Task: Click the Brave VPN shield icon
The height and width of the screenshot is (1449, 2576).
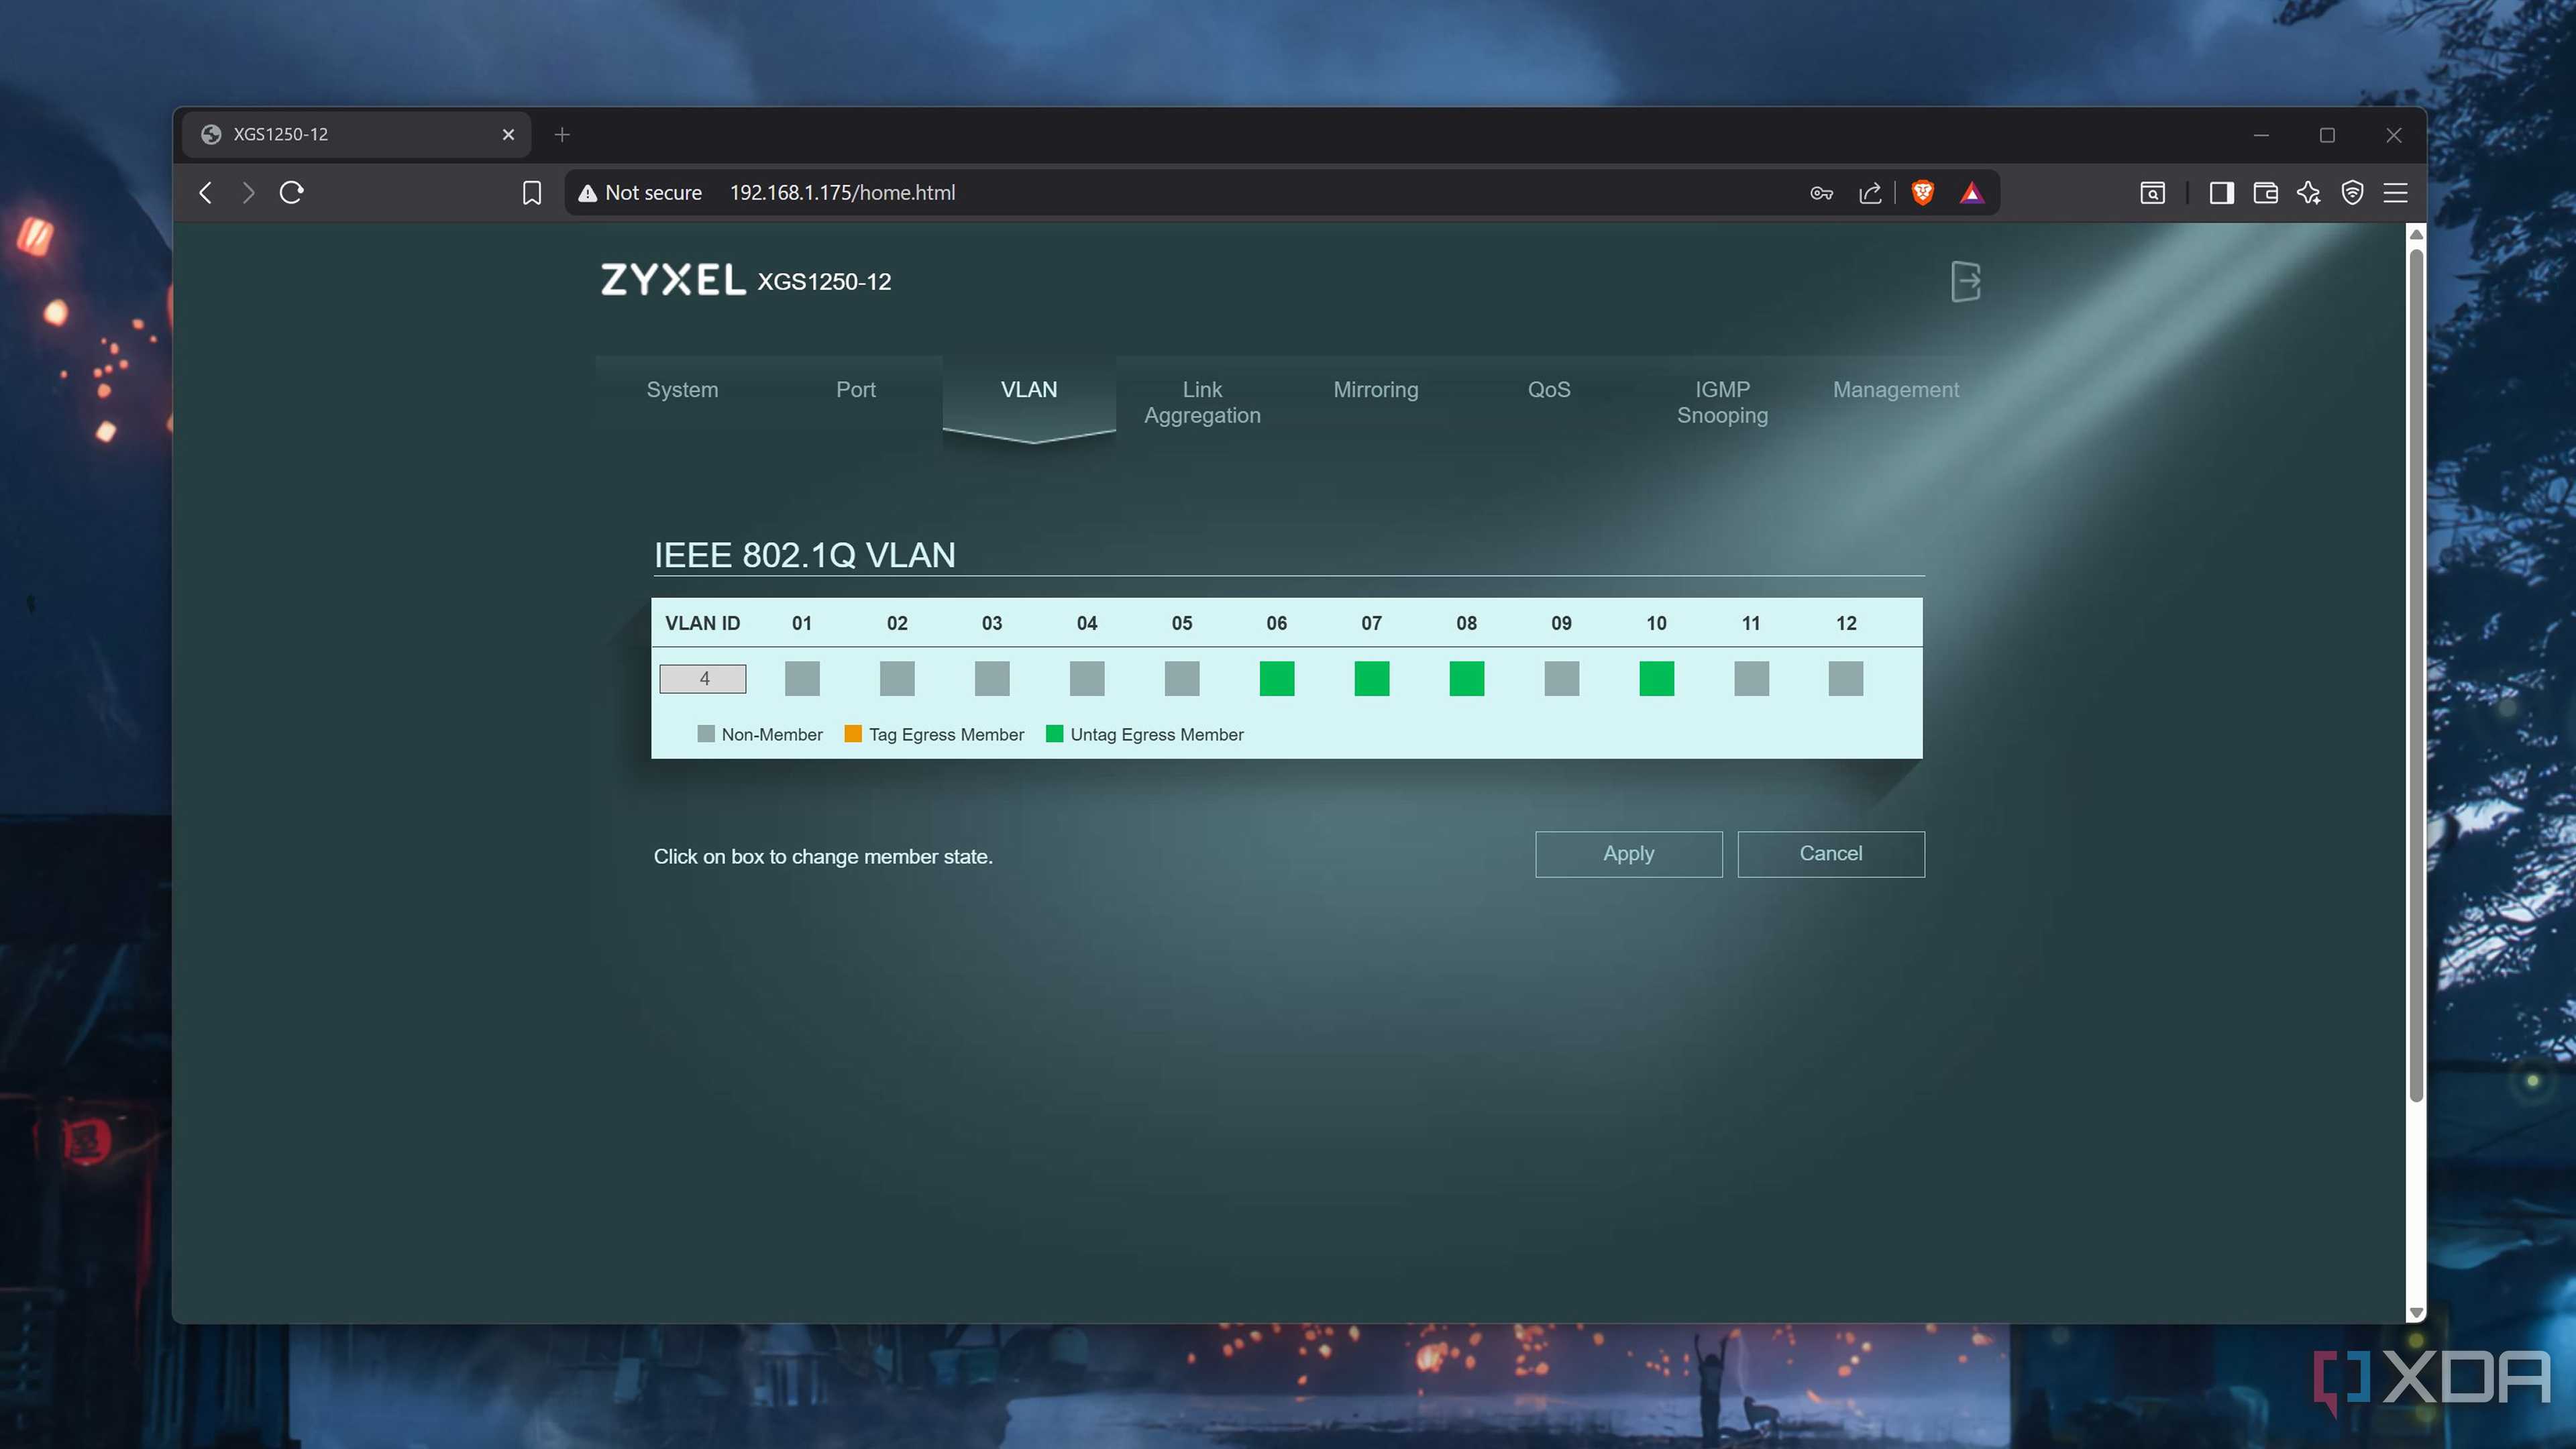Action: (x=2352, y=193)
